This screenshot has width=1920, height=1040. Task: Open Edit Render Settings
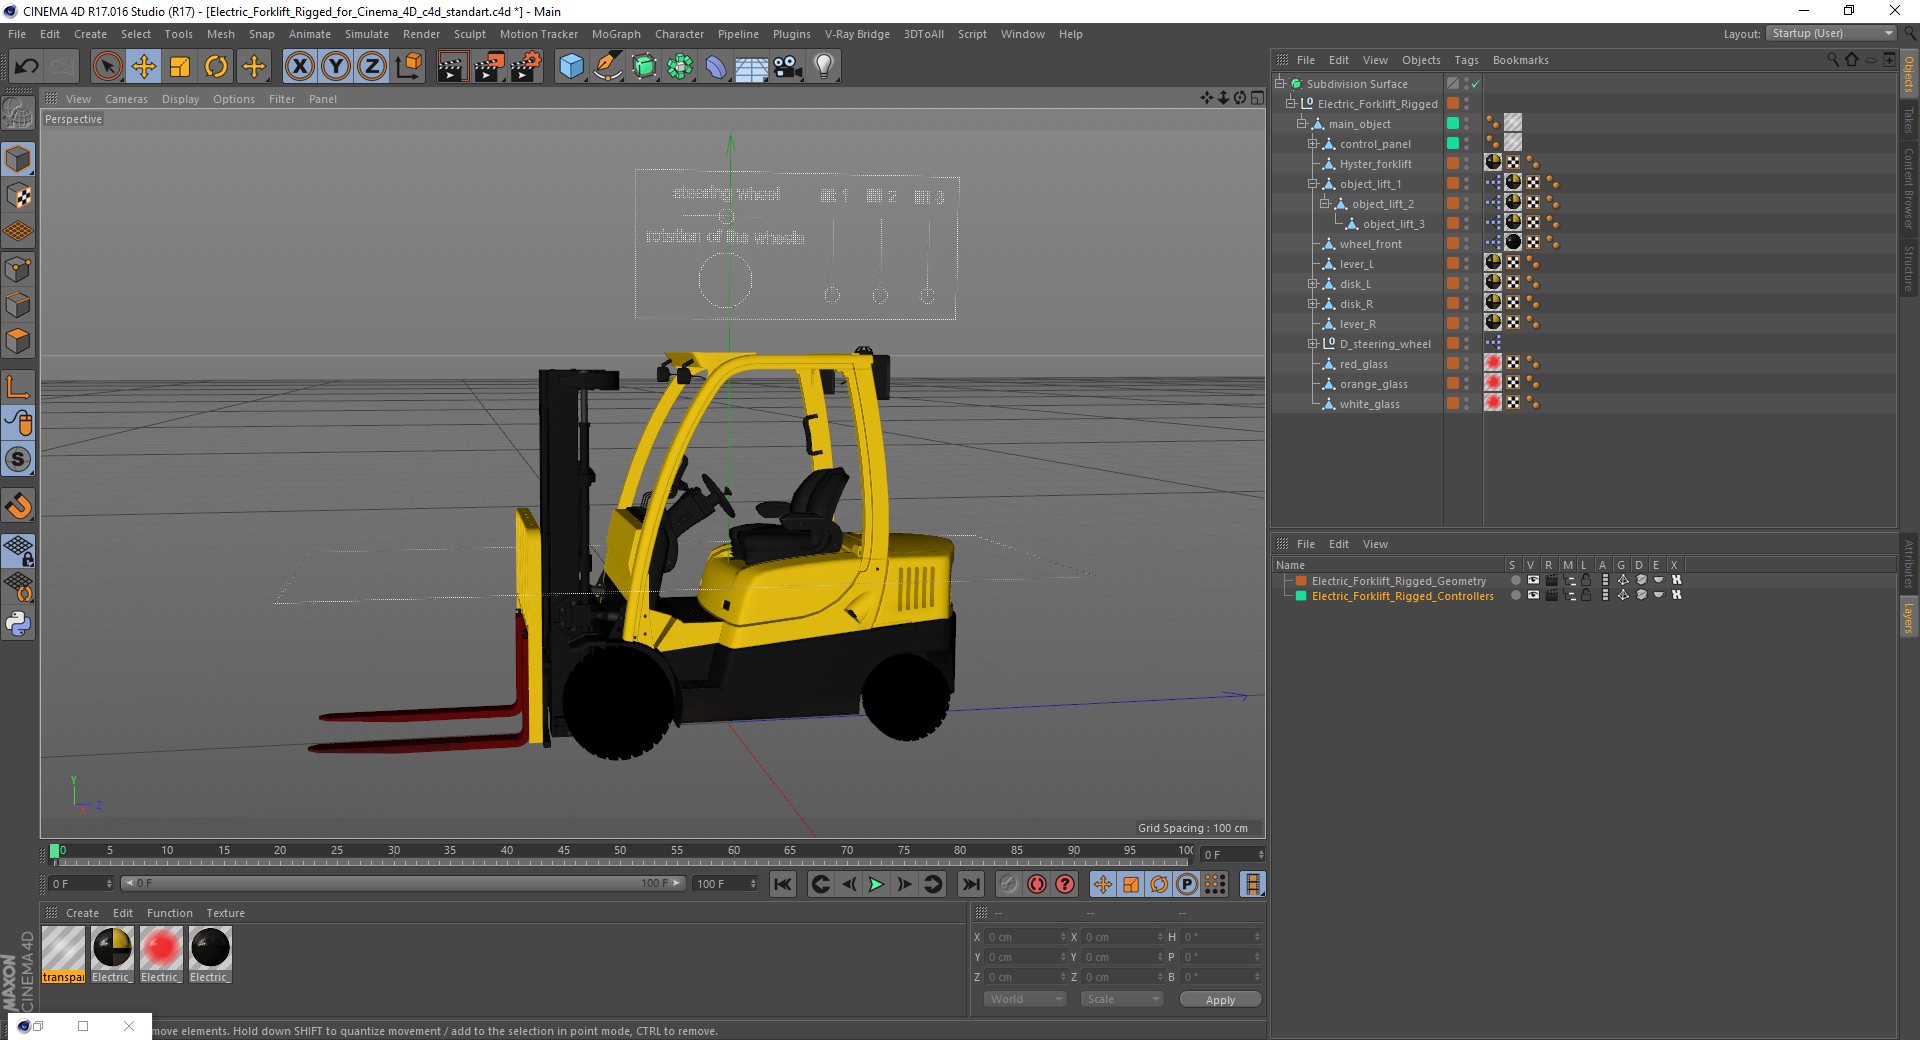[x=526, y=66]
